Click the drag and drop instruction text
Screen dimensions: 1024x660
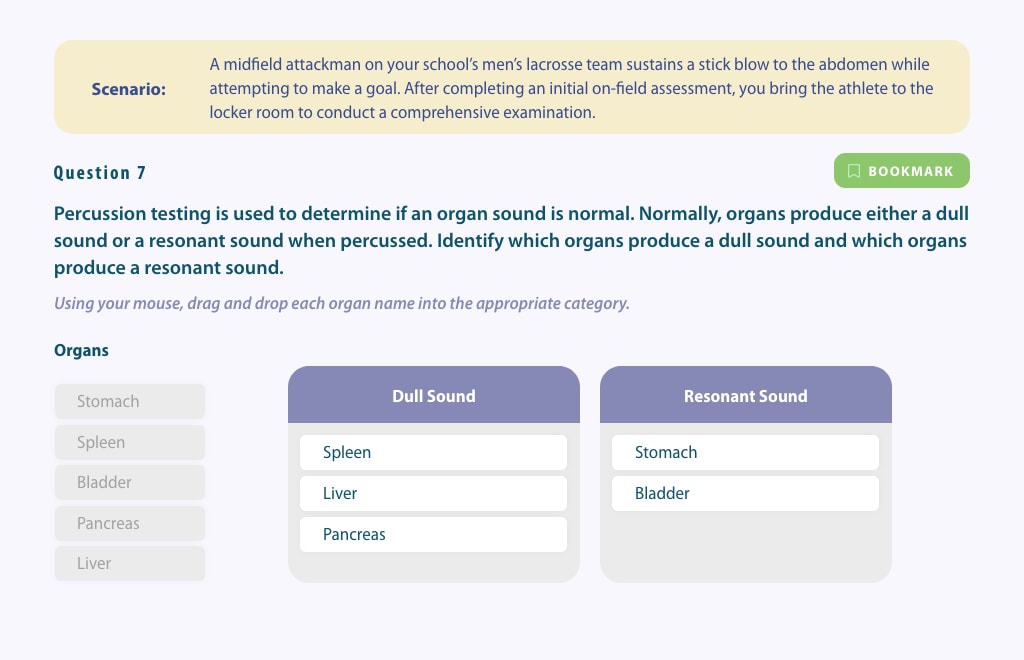click(342, 304)
